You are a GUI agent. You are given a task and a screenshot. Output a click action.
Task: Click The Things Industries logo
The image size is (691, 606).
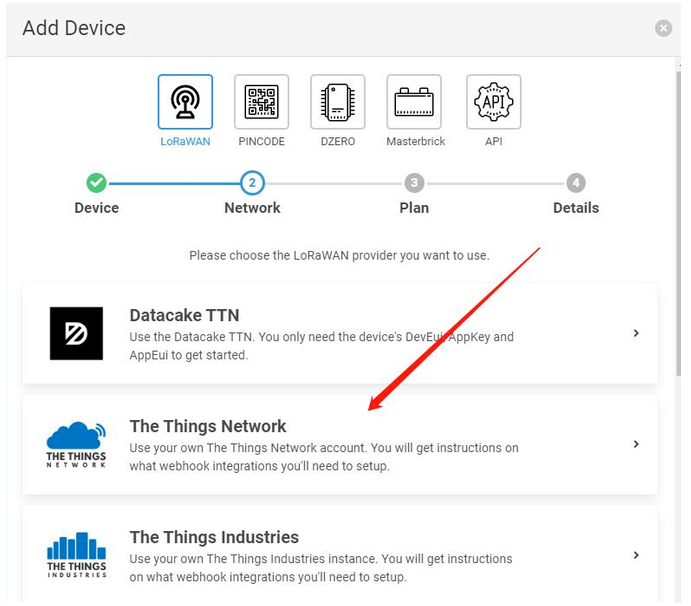coord(76,555)
